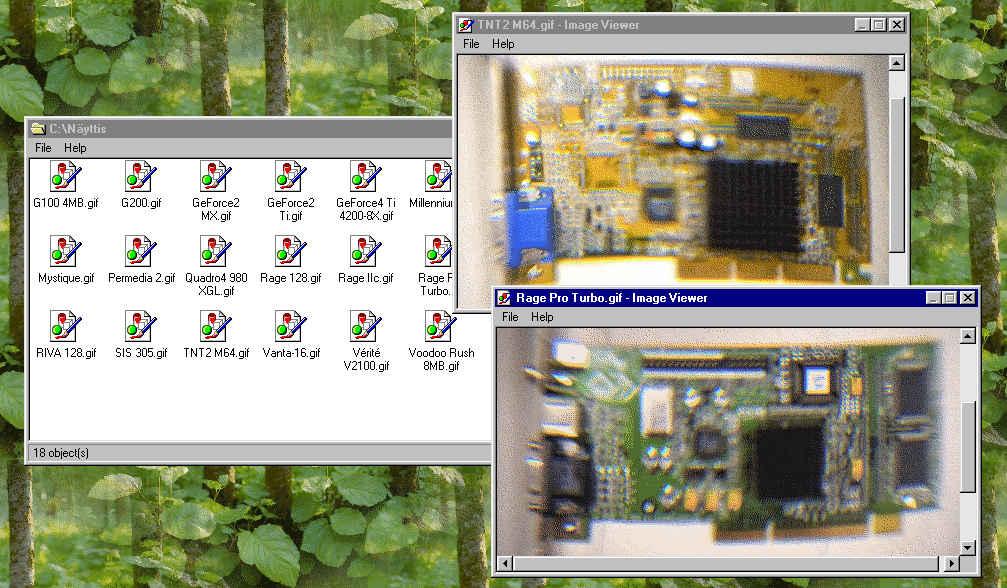Click the "C:\Näyttis" title text of the folder window
The width and height of the screenshot is (1007, 588).
[x=78, y=128]
